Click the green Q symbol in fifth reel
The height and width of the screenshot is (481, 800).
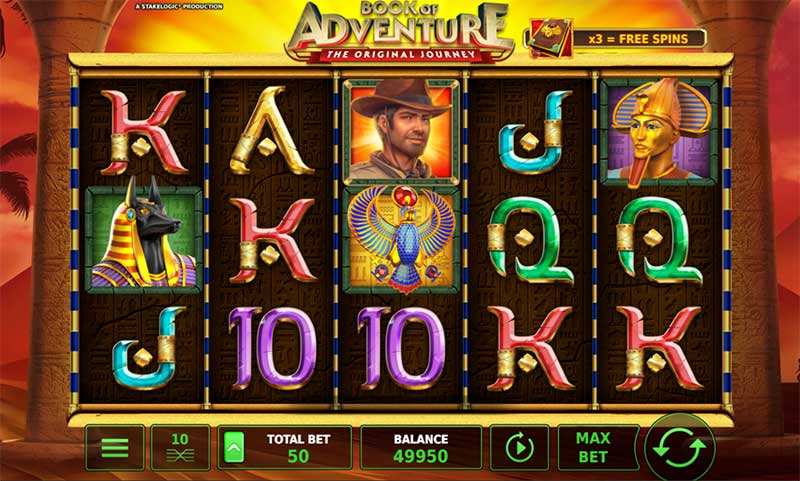click(659, 240)
